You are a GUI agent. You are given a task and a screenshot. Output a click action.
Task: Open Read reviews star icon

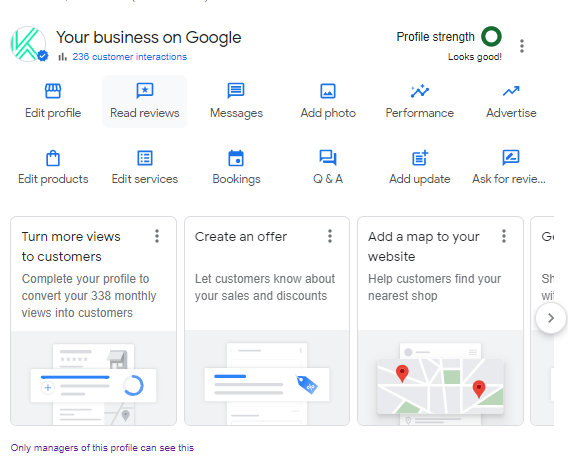pyautogui.click(x=145, y=91)
